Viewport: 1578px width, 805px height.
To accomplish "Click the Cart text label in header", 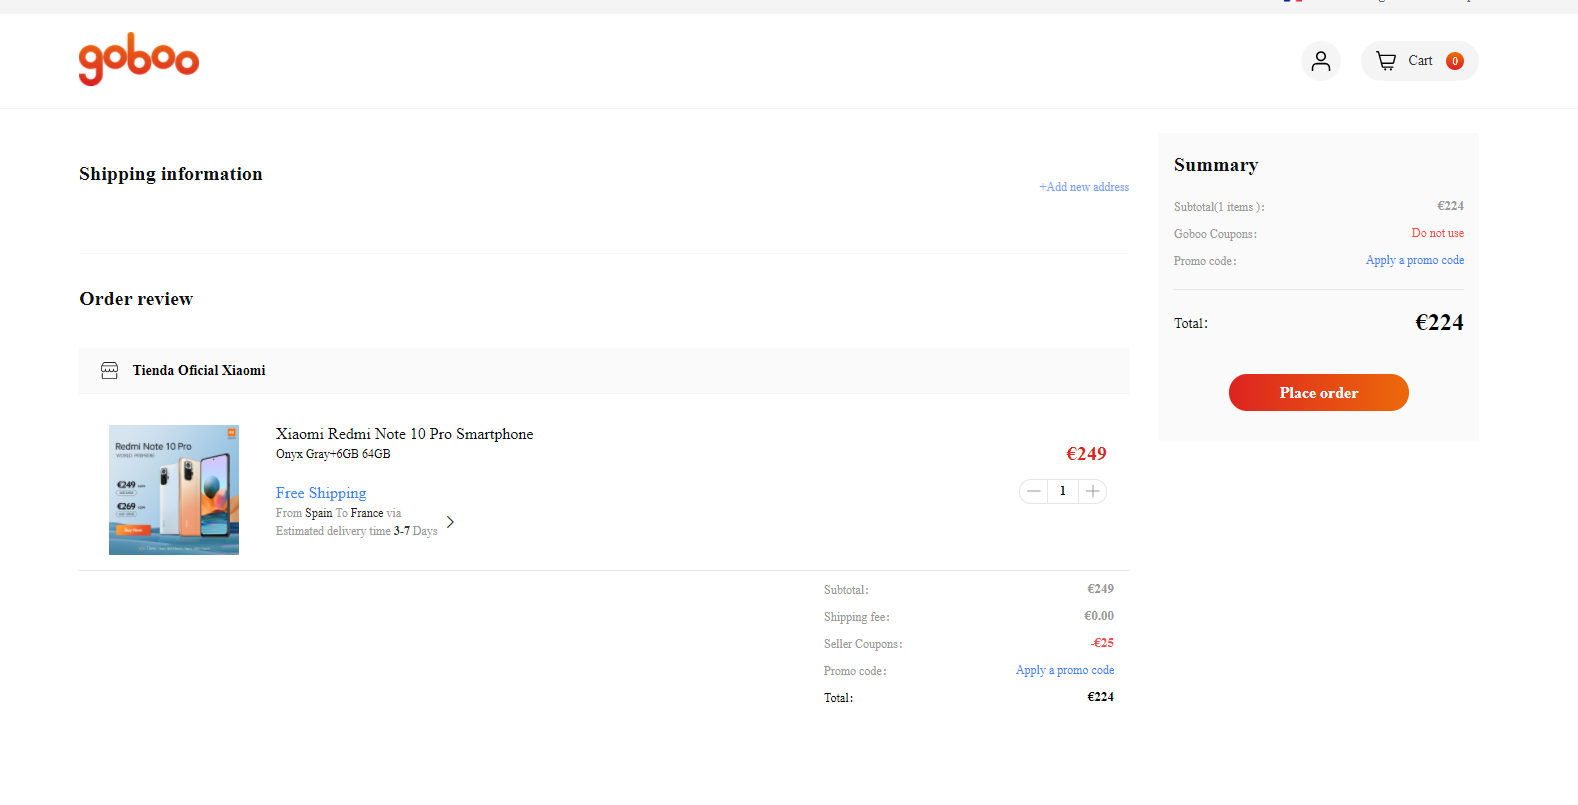I will pos(1420,61).
